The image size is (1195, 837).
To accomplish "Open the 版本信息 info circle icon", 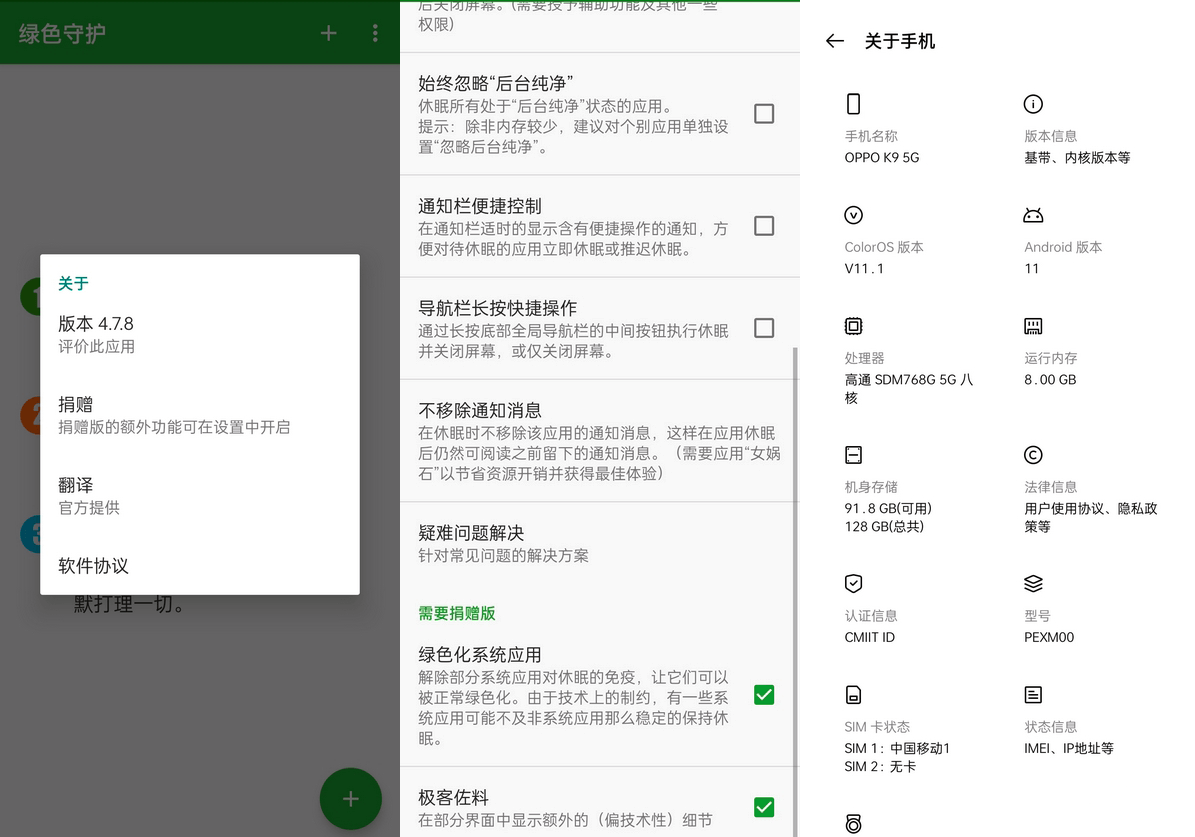I will coord(1033,104).
